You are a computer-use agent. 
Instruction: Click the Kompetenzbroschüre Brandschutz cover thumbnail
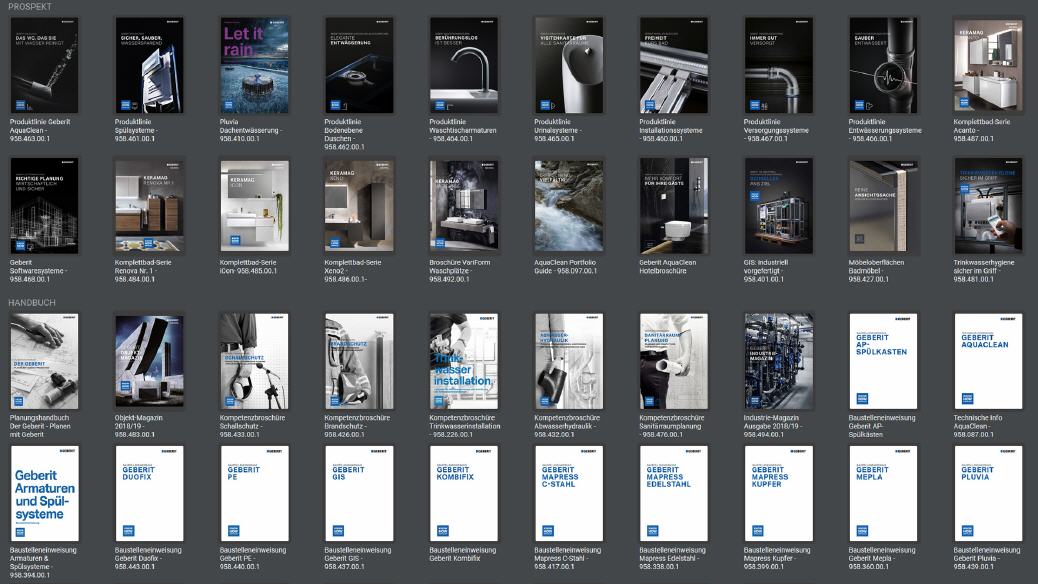[x=359, y=362]
